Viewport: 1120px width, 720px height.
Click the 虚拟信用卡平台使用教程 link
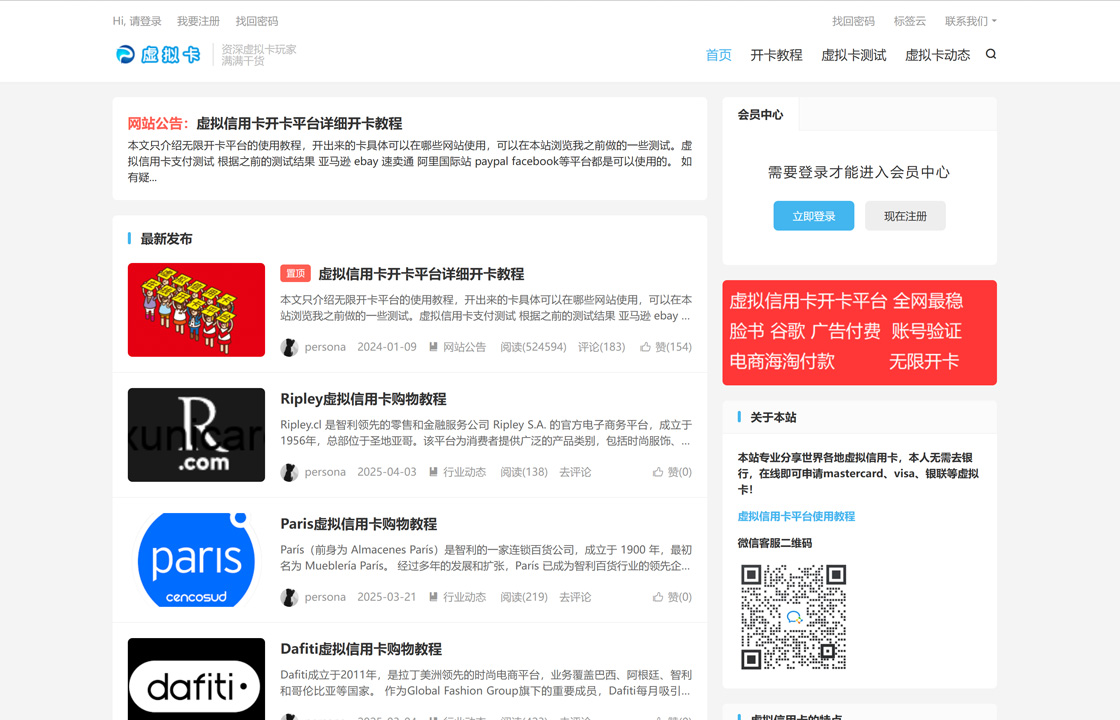point(796,516)
